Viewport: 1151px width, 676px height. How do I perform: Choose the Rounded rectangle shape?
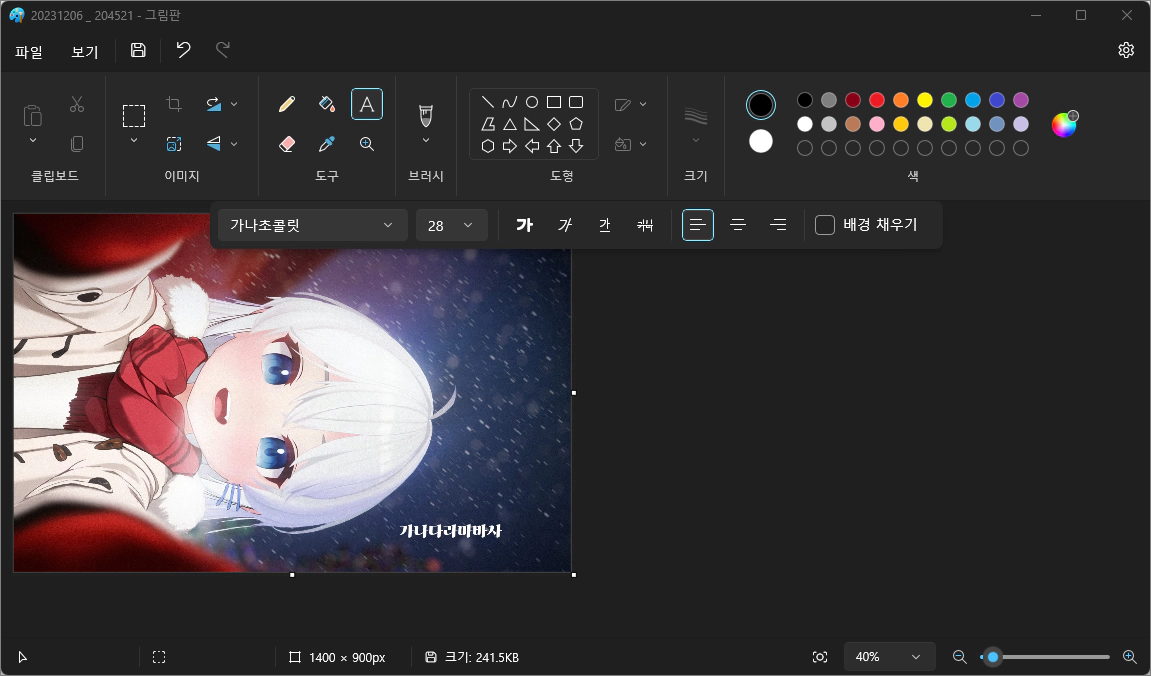point(576,102)
